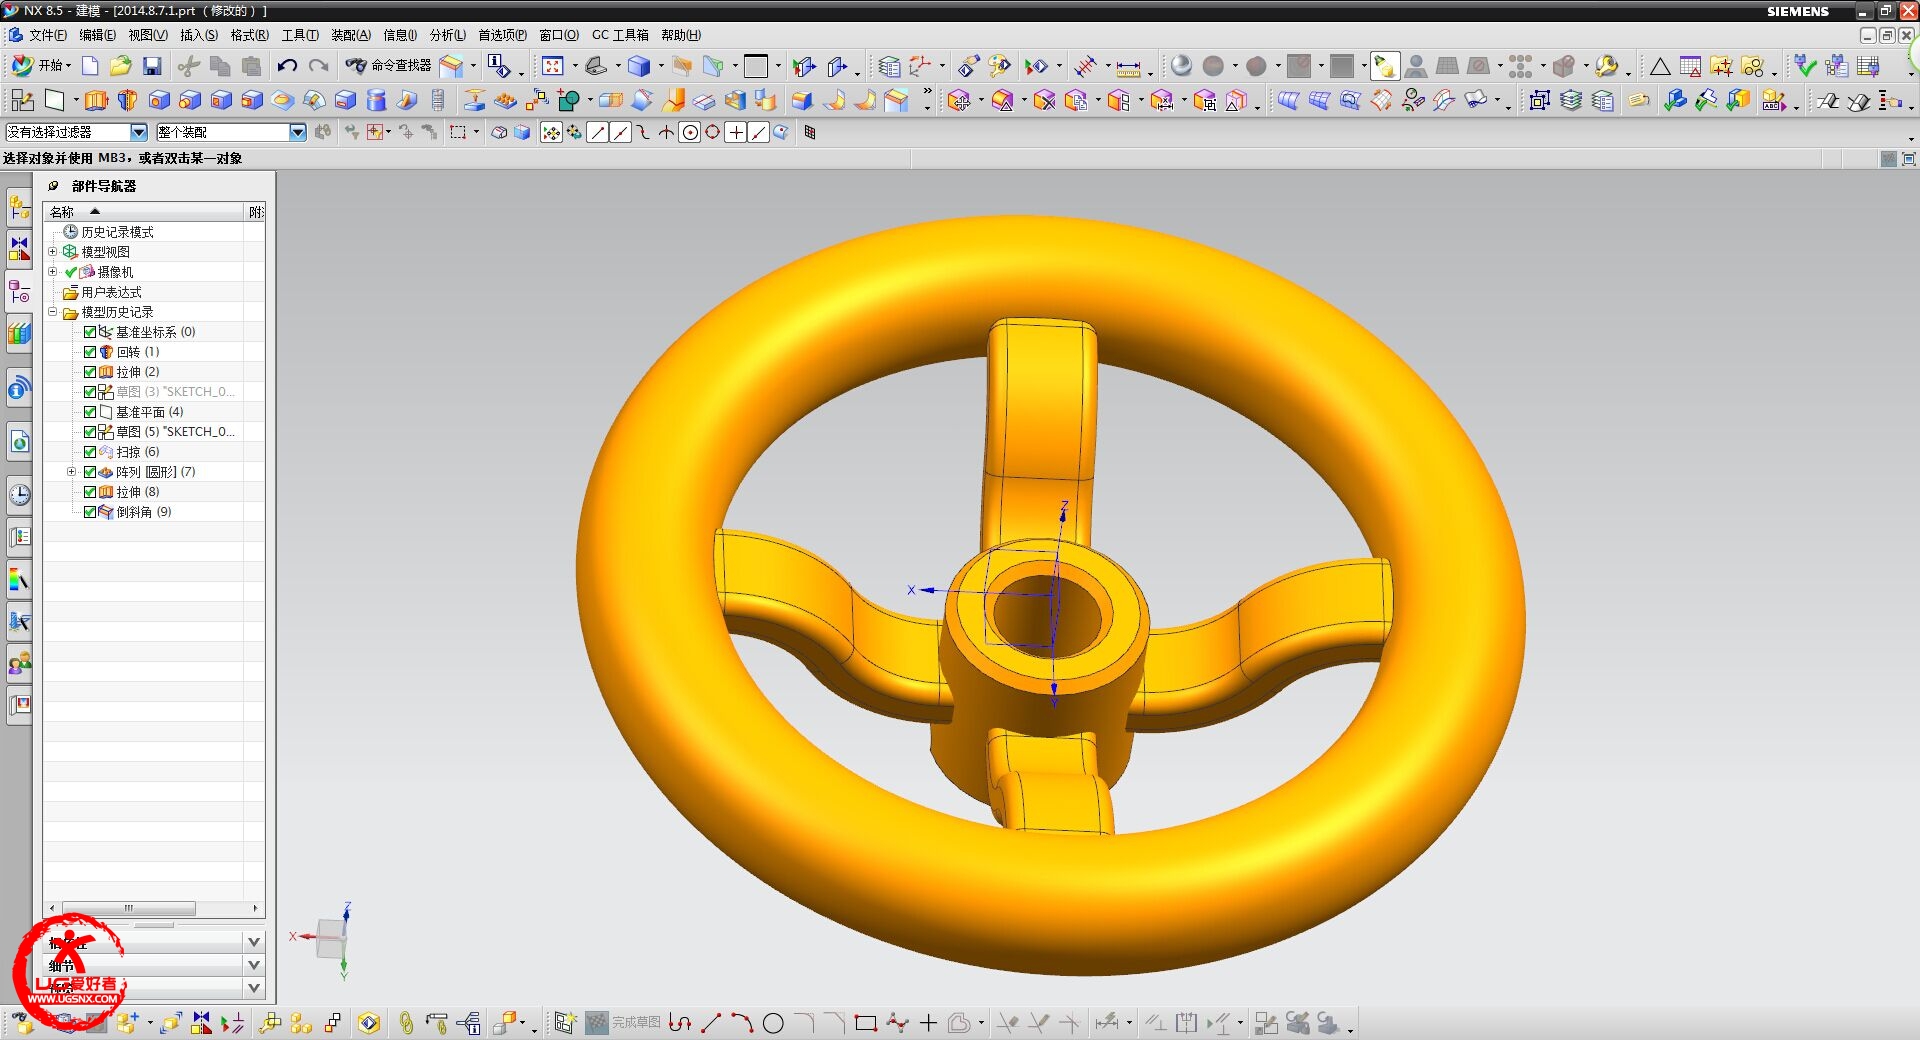
Task: Select 历史记录模式 tree row
Action: 154,232
